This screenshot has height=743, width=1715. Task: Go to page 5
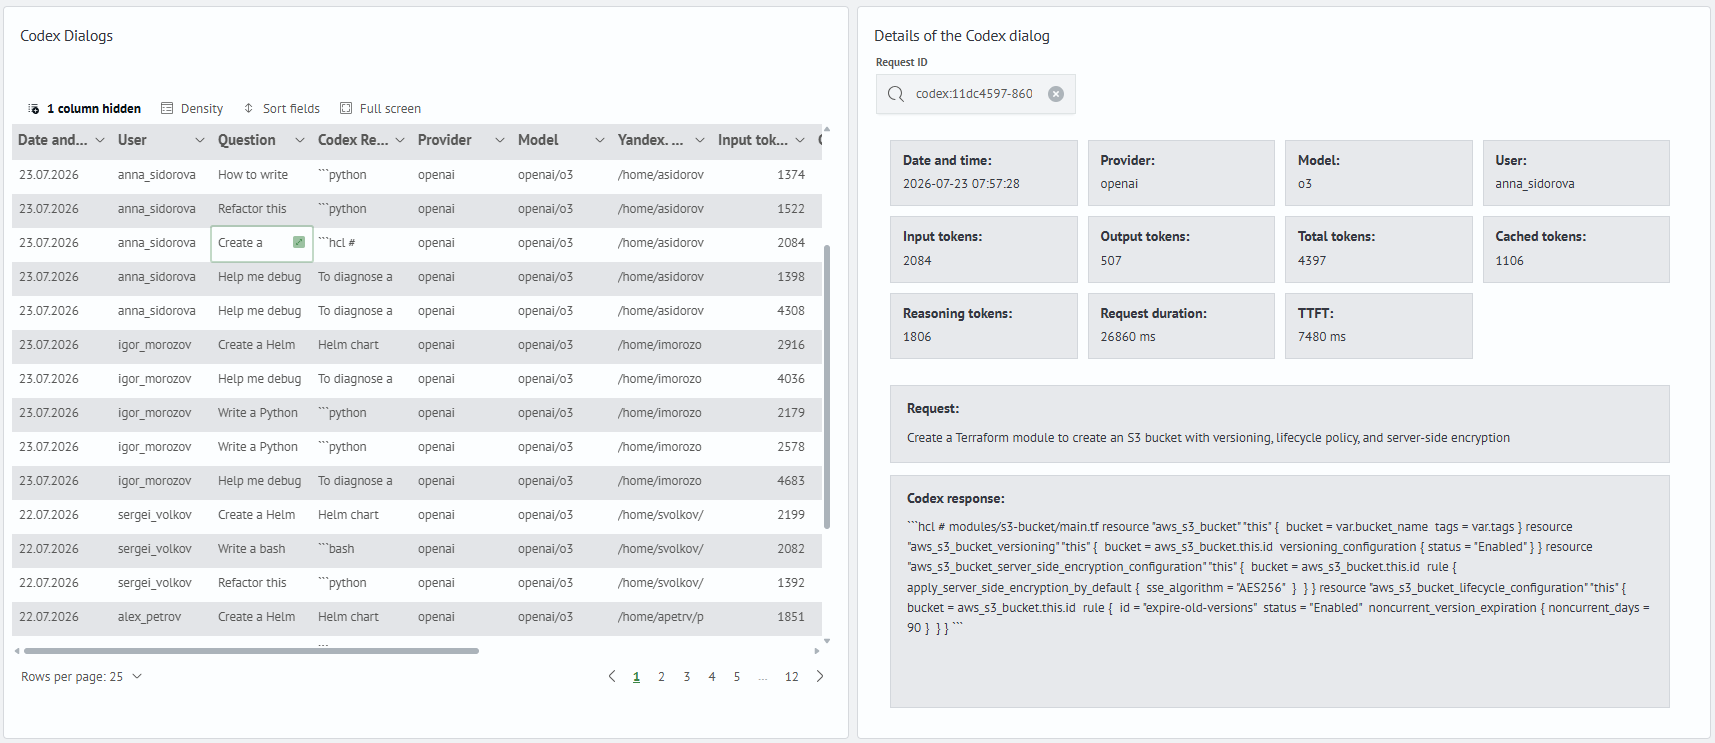pyautogui.click(x=737, y=677)
